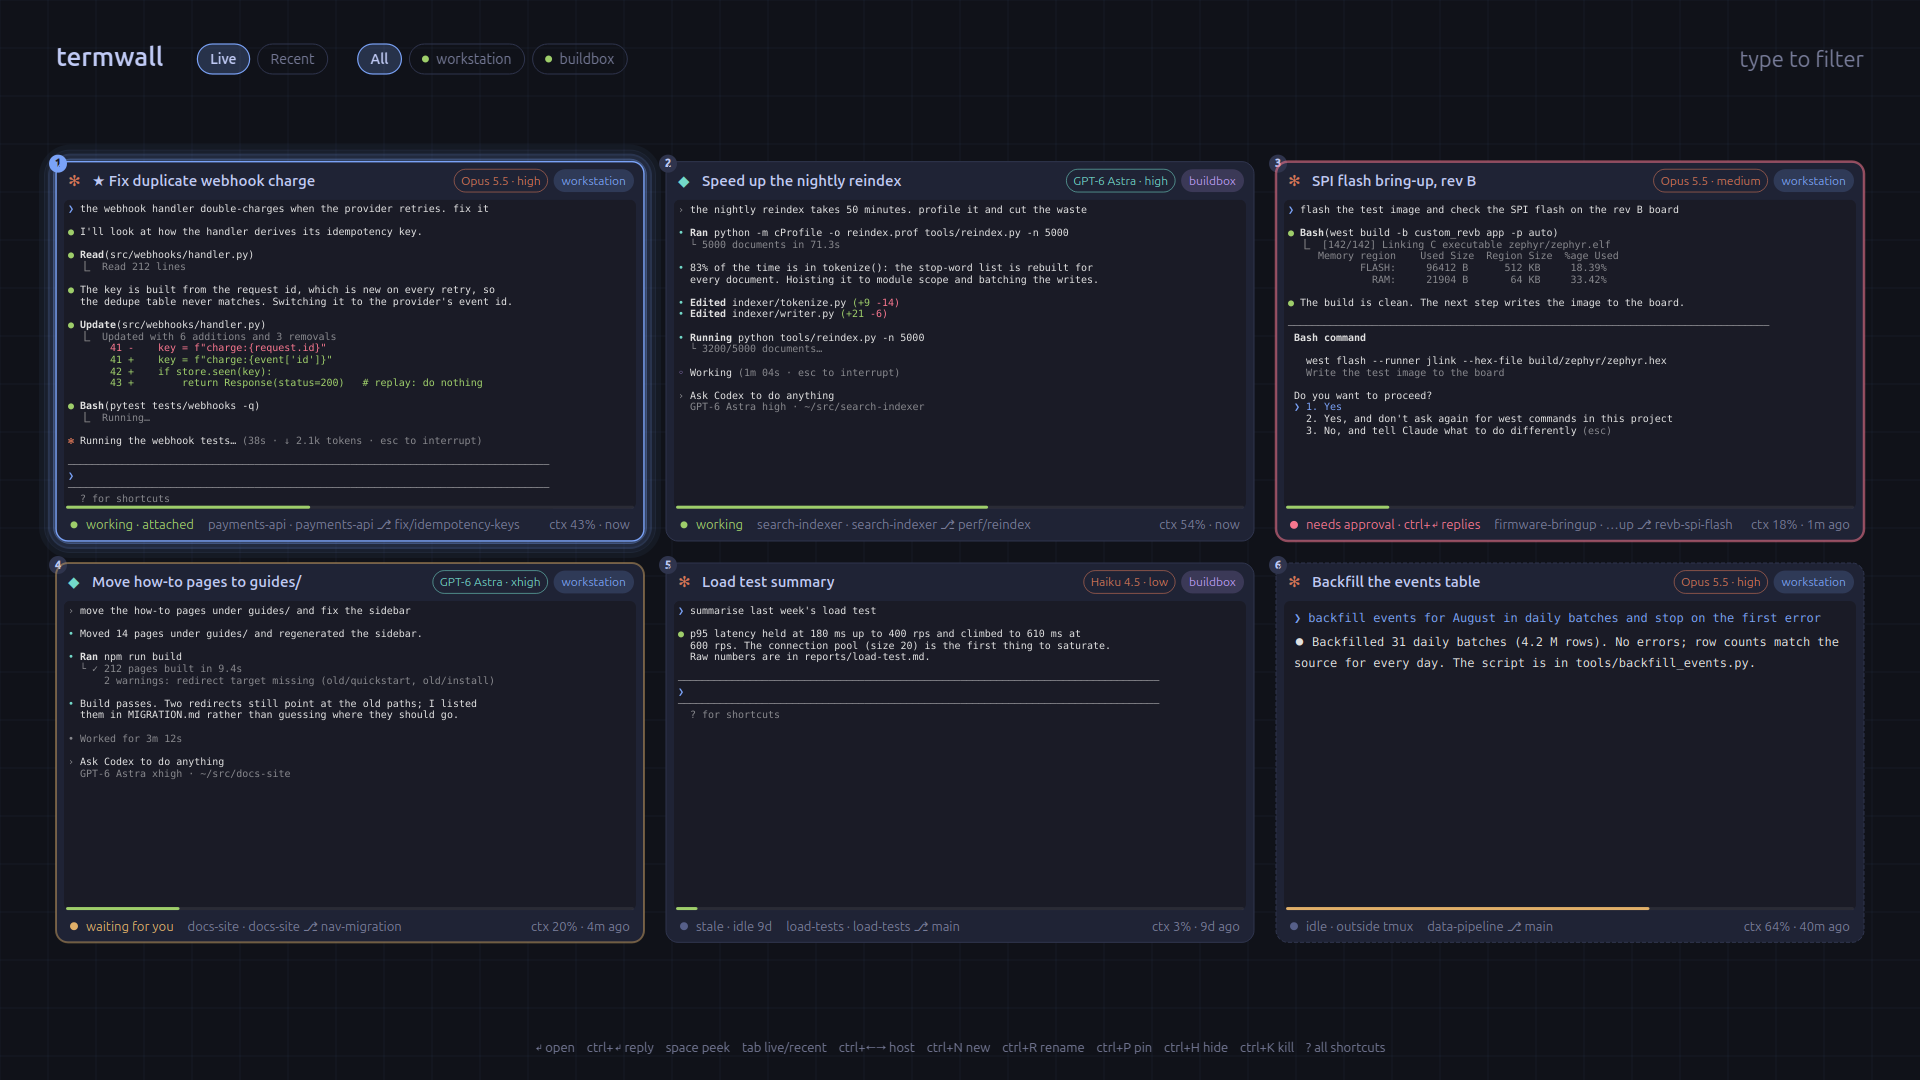Click the pinned star on Fix duplicate webhook charge
The image size is (1920, 1080).
point(99,181)
